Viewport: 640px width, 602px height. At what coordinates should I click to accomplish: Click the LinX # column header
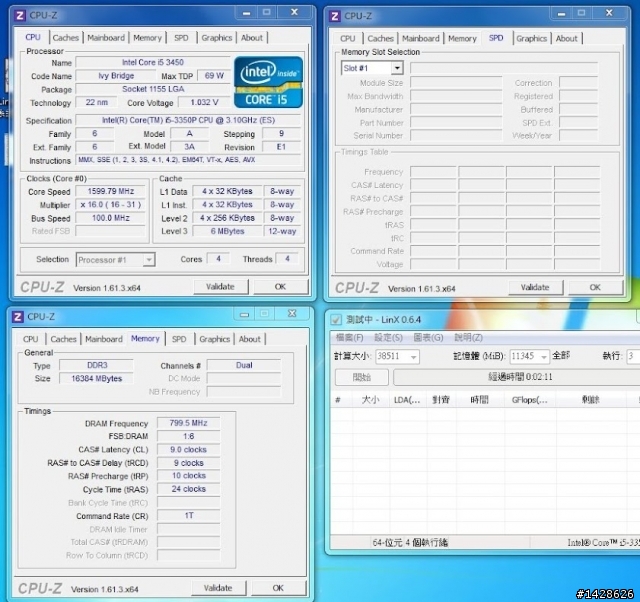(341, 400)
